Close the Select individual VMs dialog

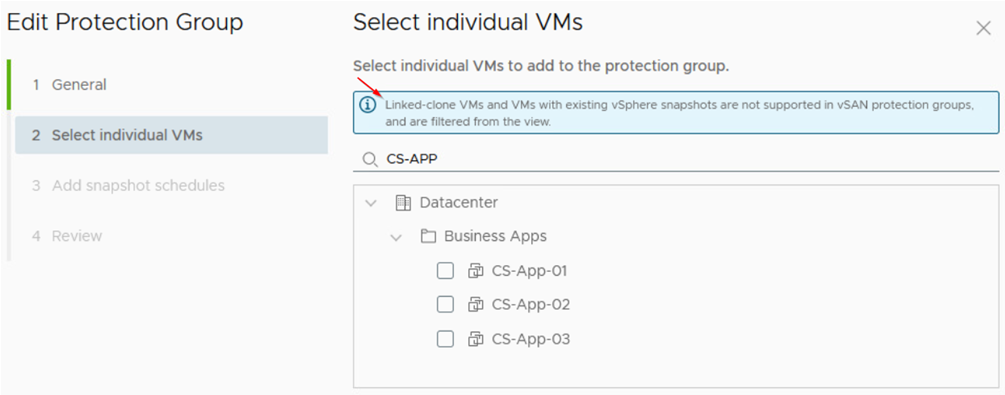[x=983, y=28]
